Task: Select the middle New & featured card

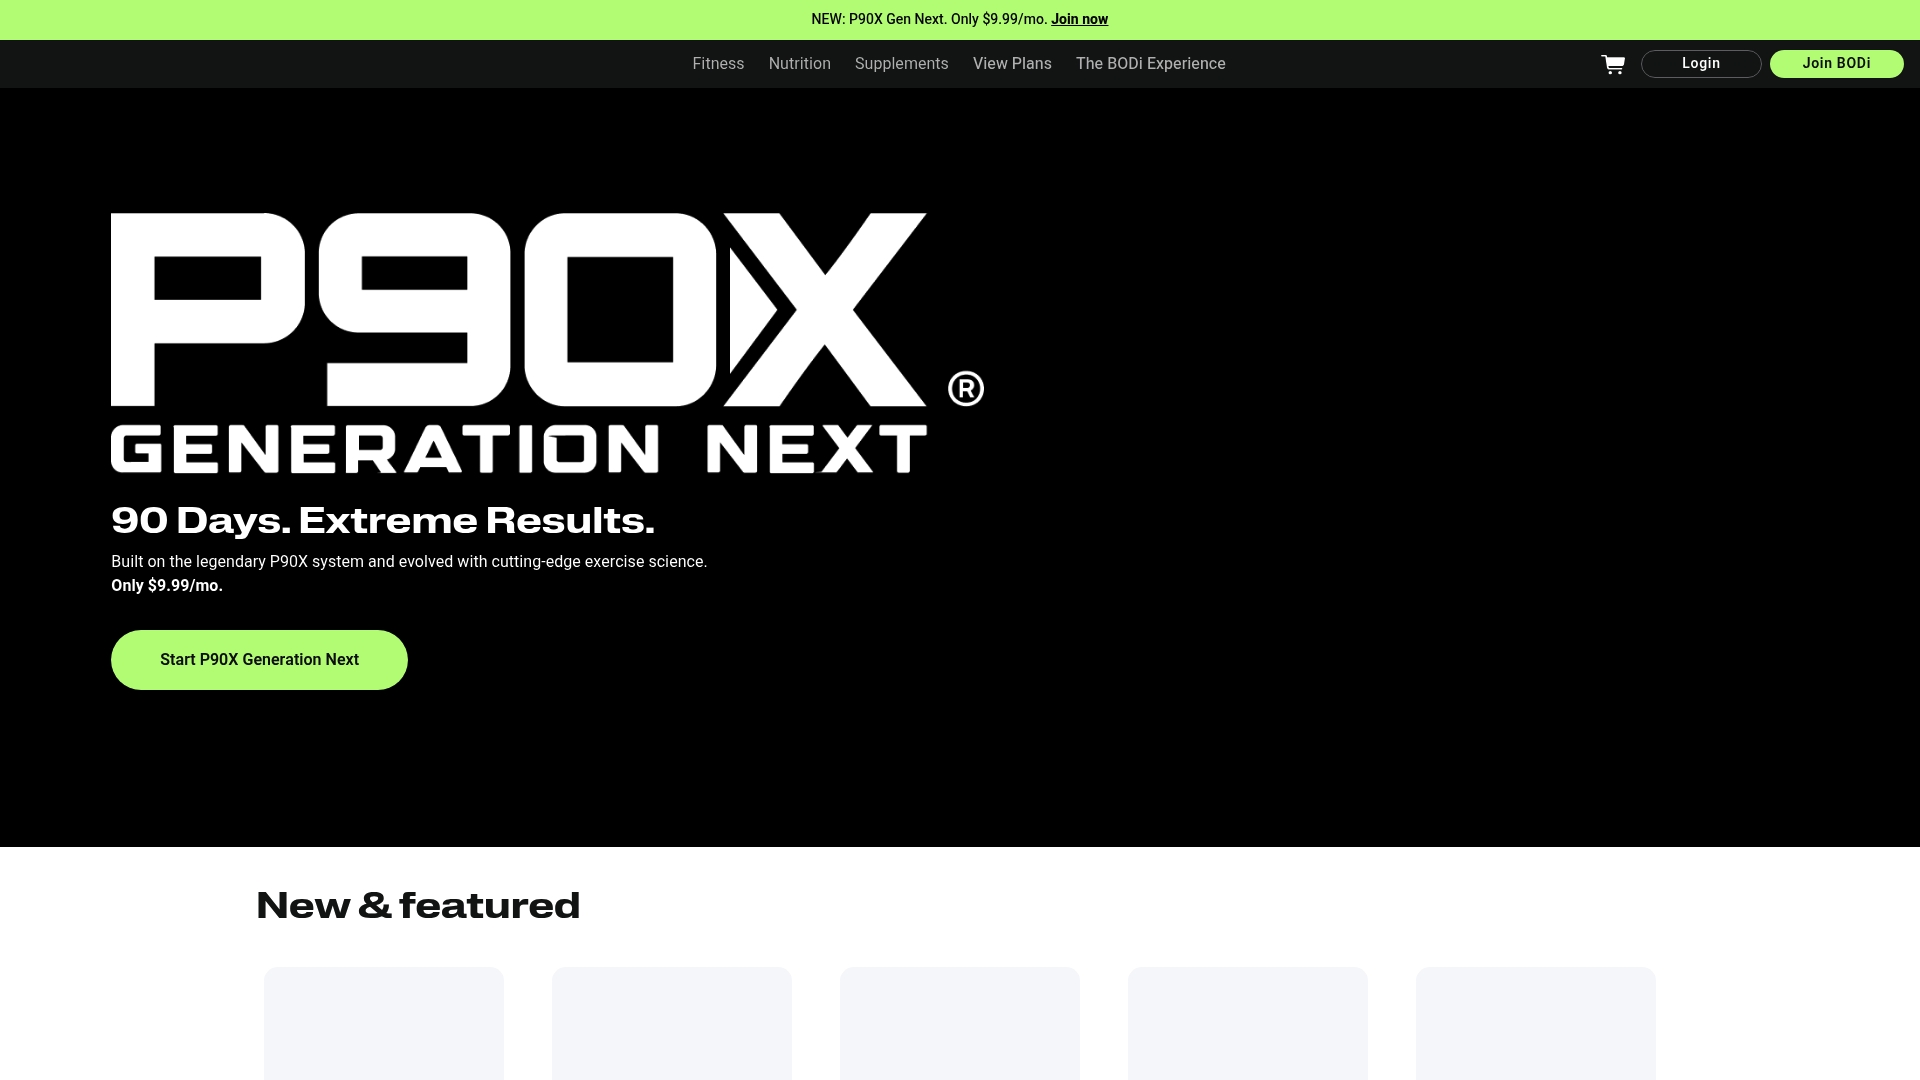Action: pyautogui.click(x=959, y=1023)
